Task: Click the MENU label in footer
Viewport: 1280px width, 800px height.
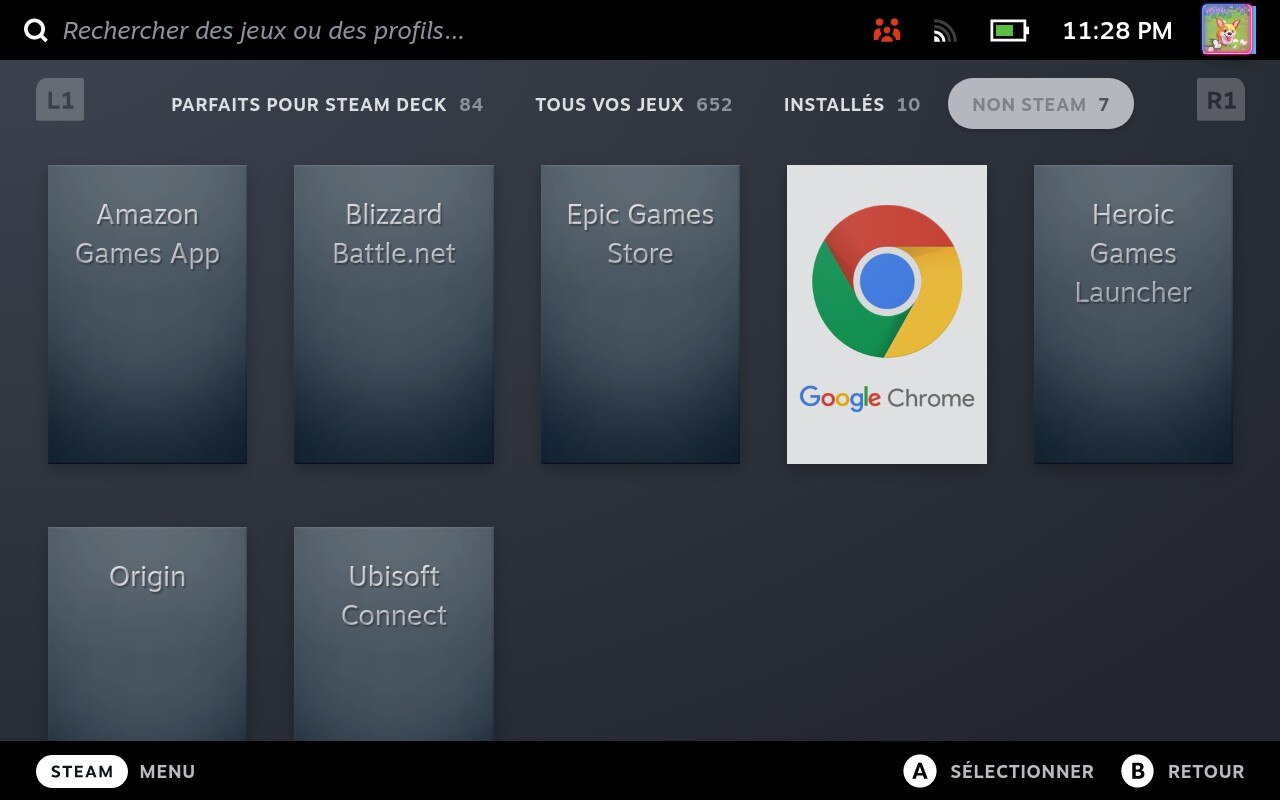Action: pyautogui.click(x=167, y=772)
